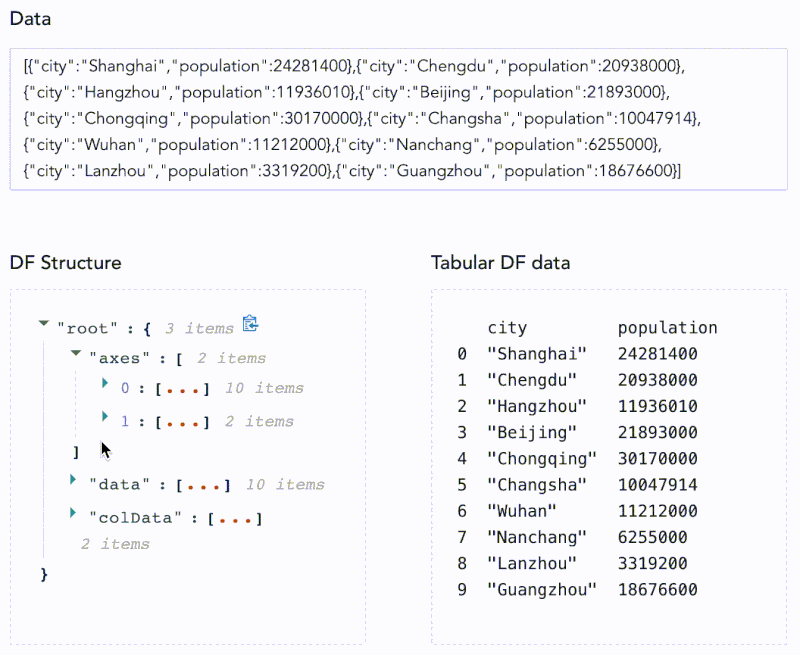800x655 pixels.
Task: Click the "Shanghai" cell in the table
Action: 537,354
